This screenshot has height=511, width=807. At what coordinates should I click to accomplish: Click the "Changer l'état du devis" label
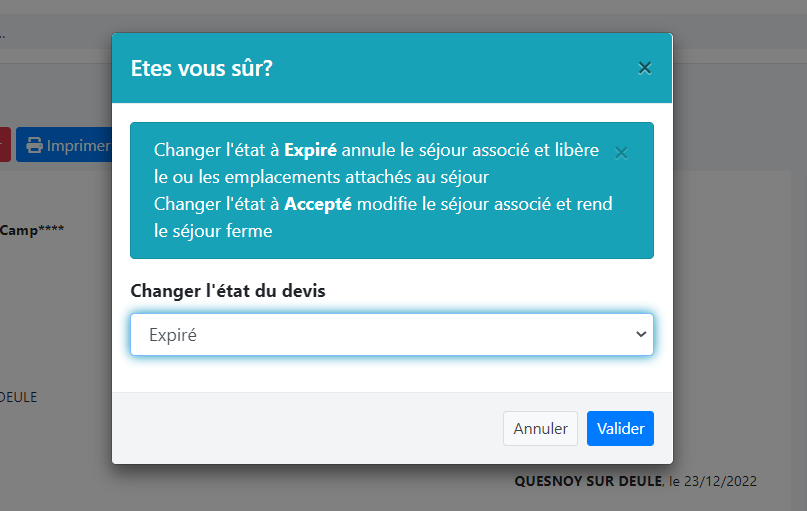click(x=227, y=291)
